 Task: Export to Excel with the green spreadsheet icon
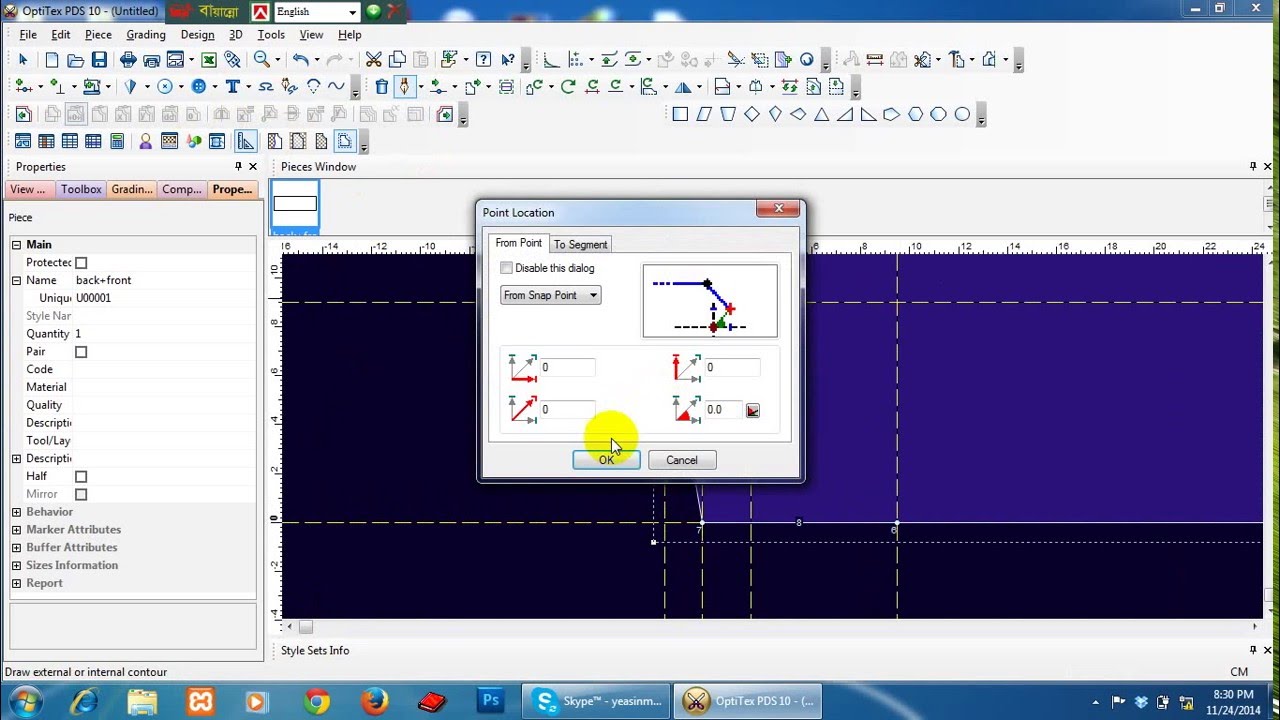(x=209, y=60)
